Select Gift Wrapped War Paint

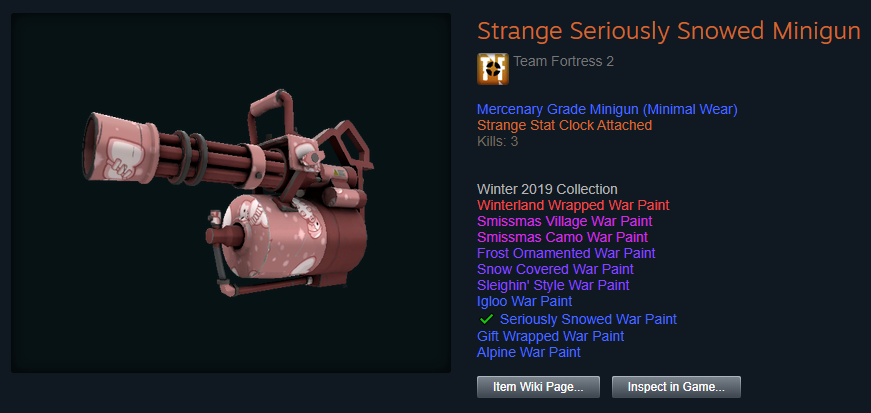550,336
